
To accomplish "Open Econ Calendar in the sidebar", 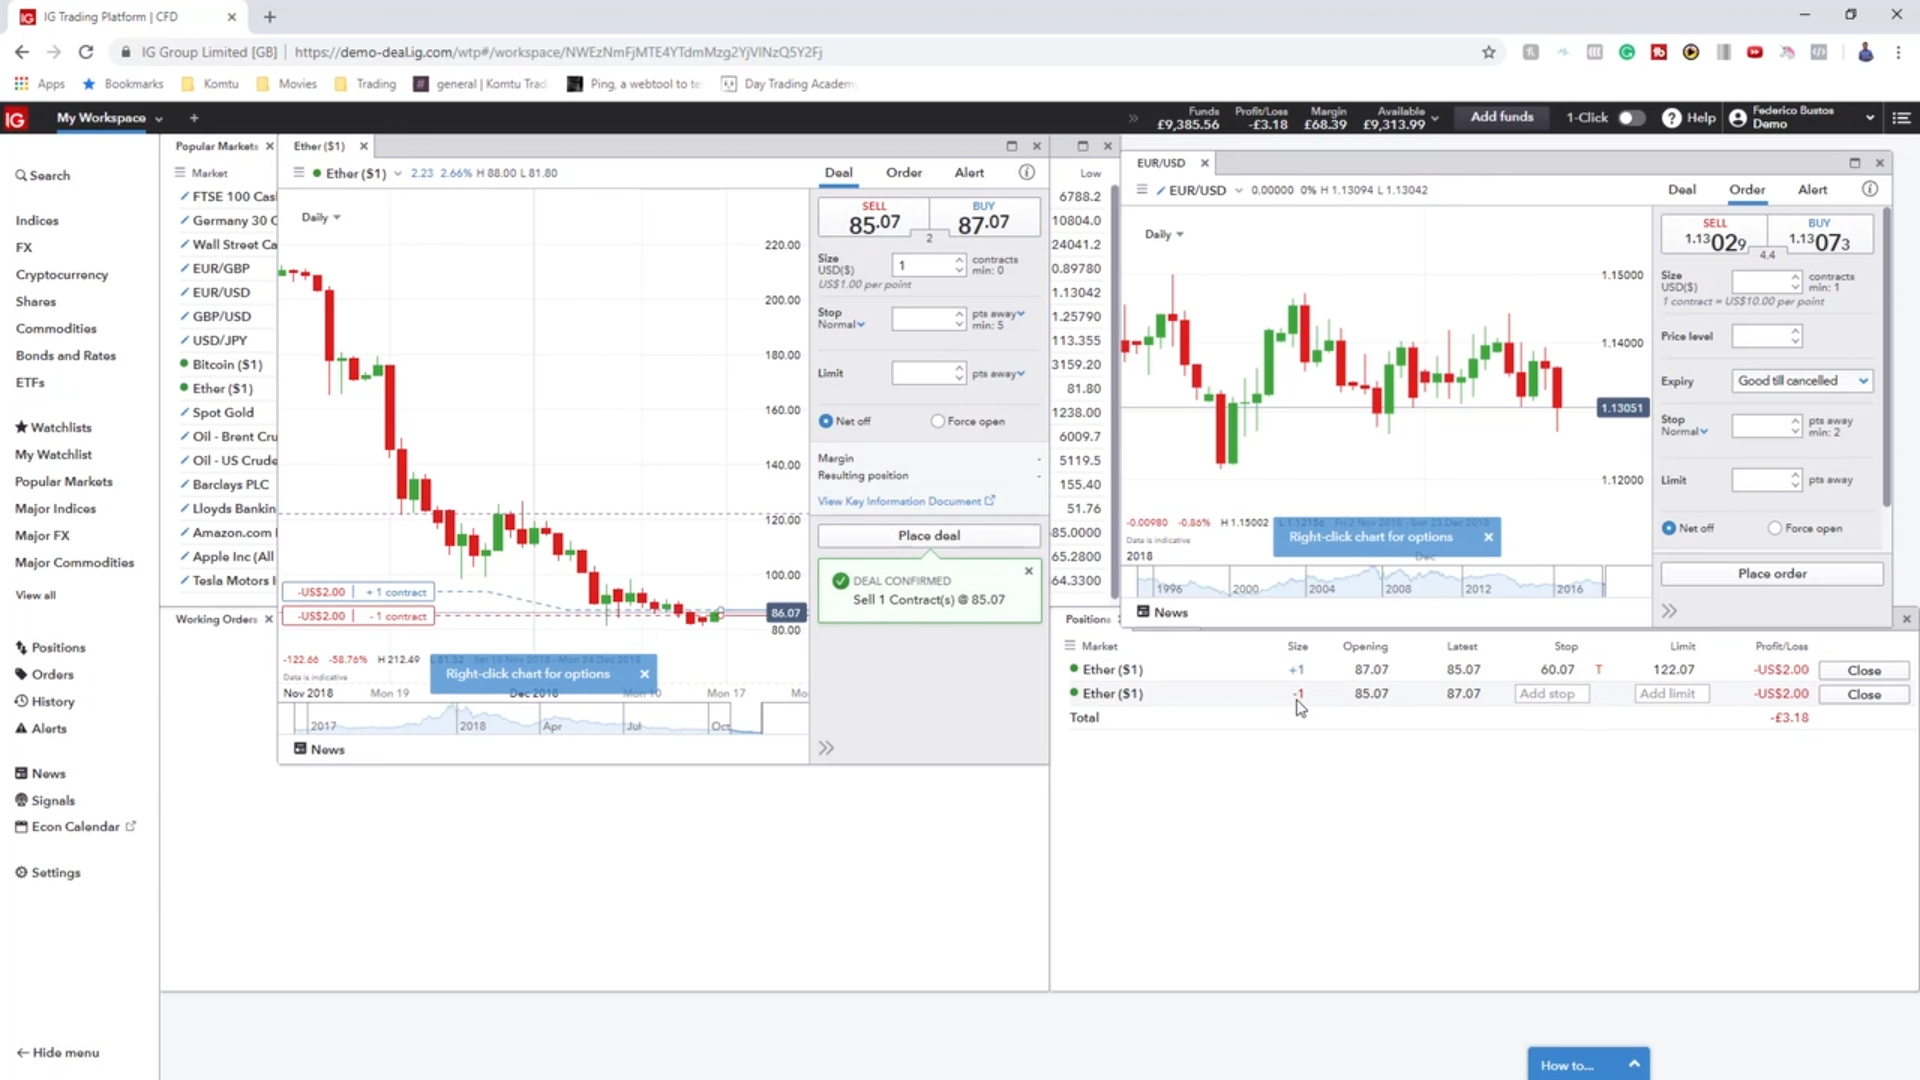I will coord(75,827).
